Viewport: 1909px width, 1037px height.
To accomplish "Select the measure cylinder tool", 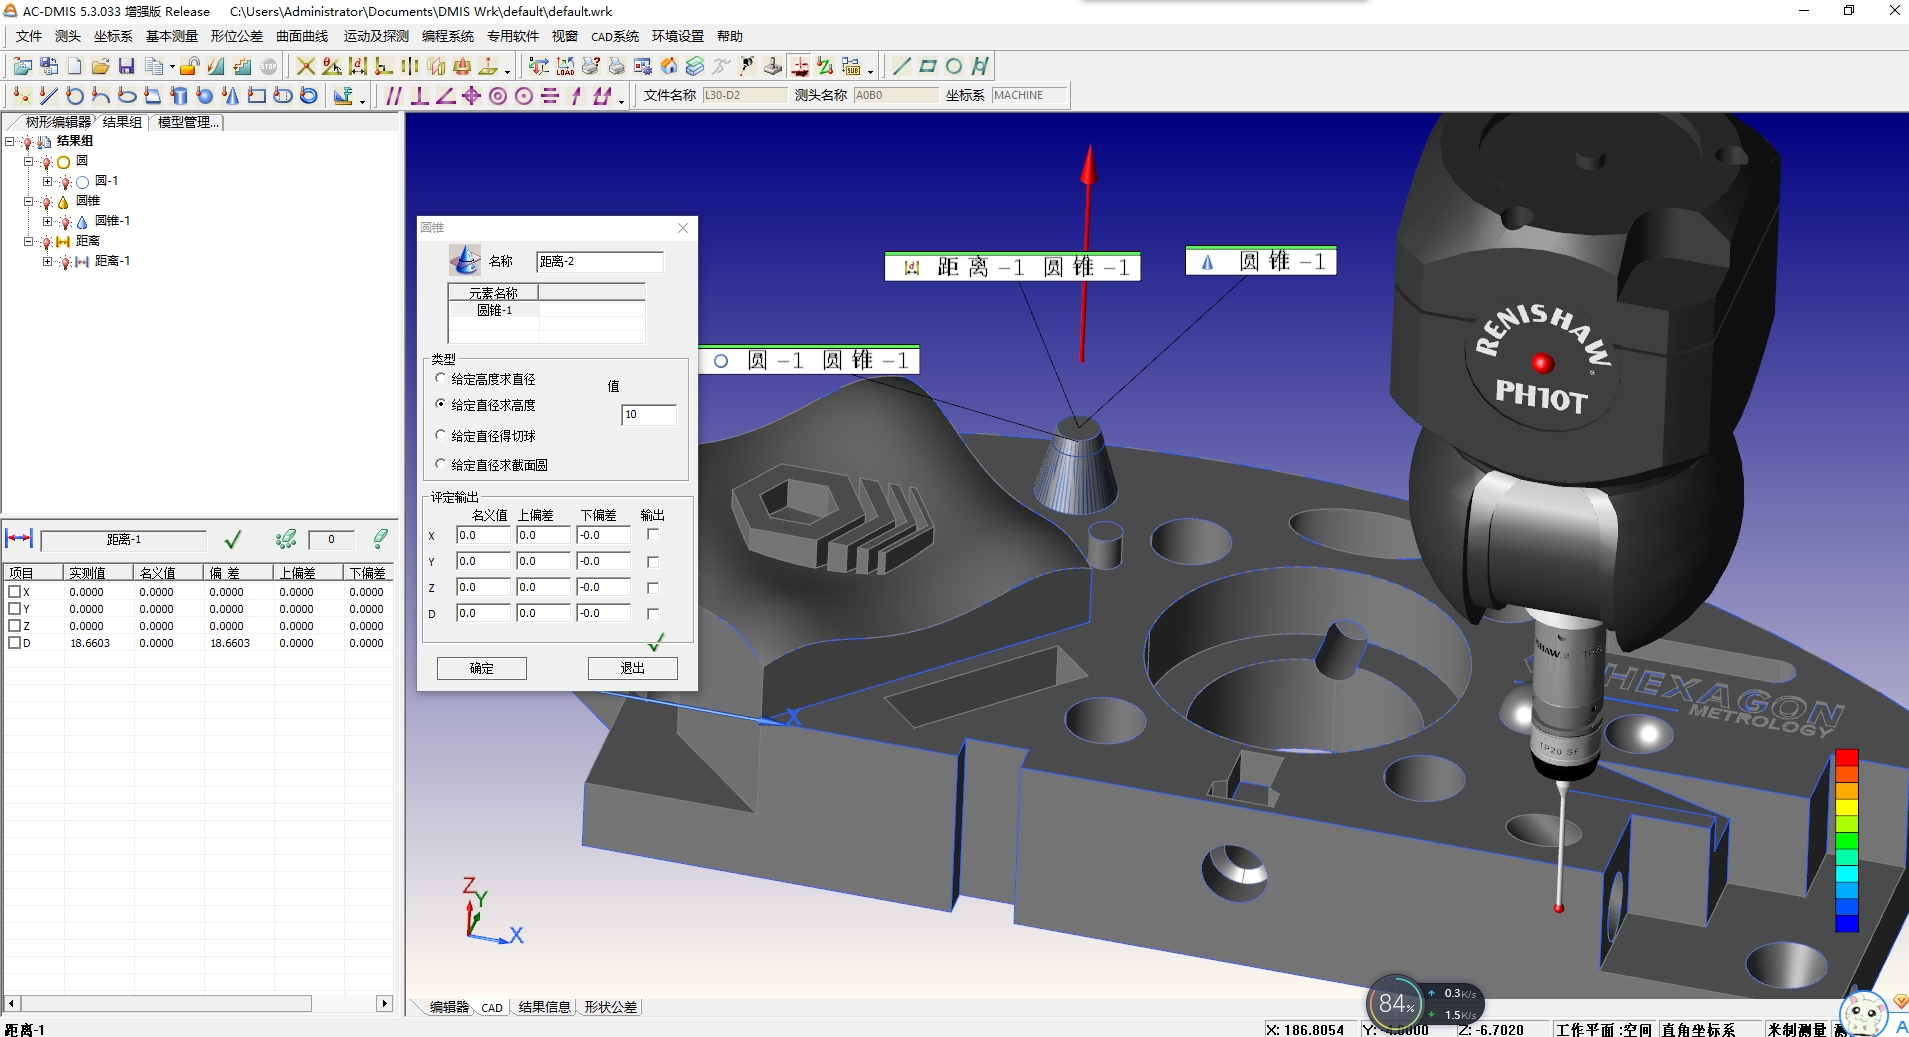I will [x=178, y=96].
